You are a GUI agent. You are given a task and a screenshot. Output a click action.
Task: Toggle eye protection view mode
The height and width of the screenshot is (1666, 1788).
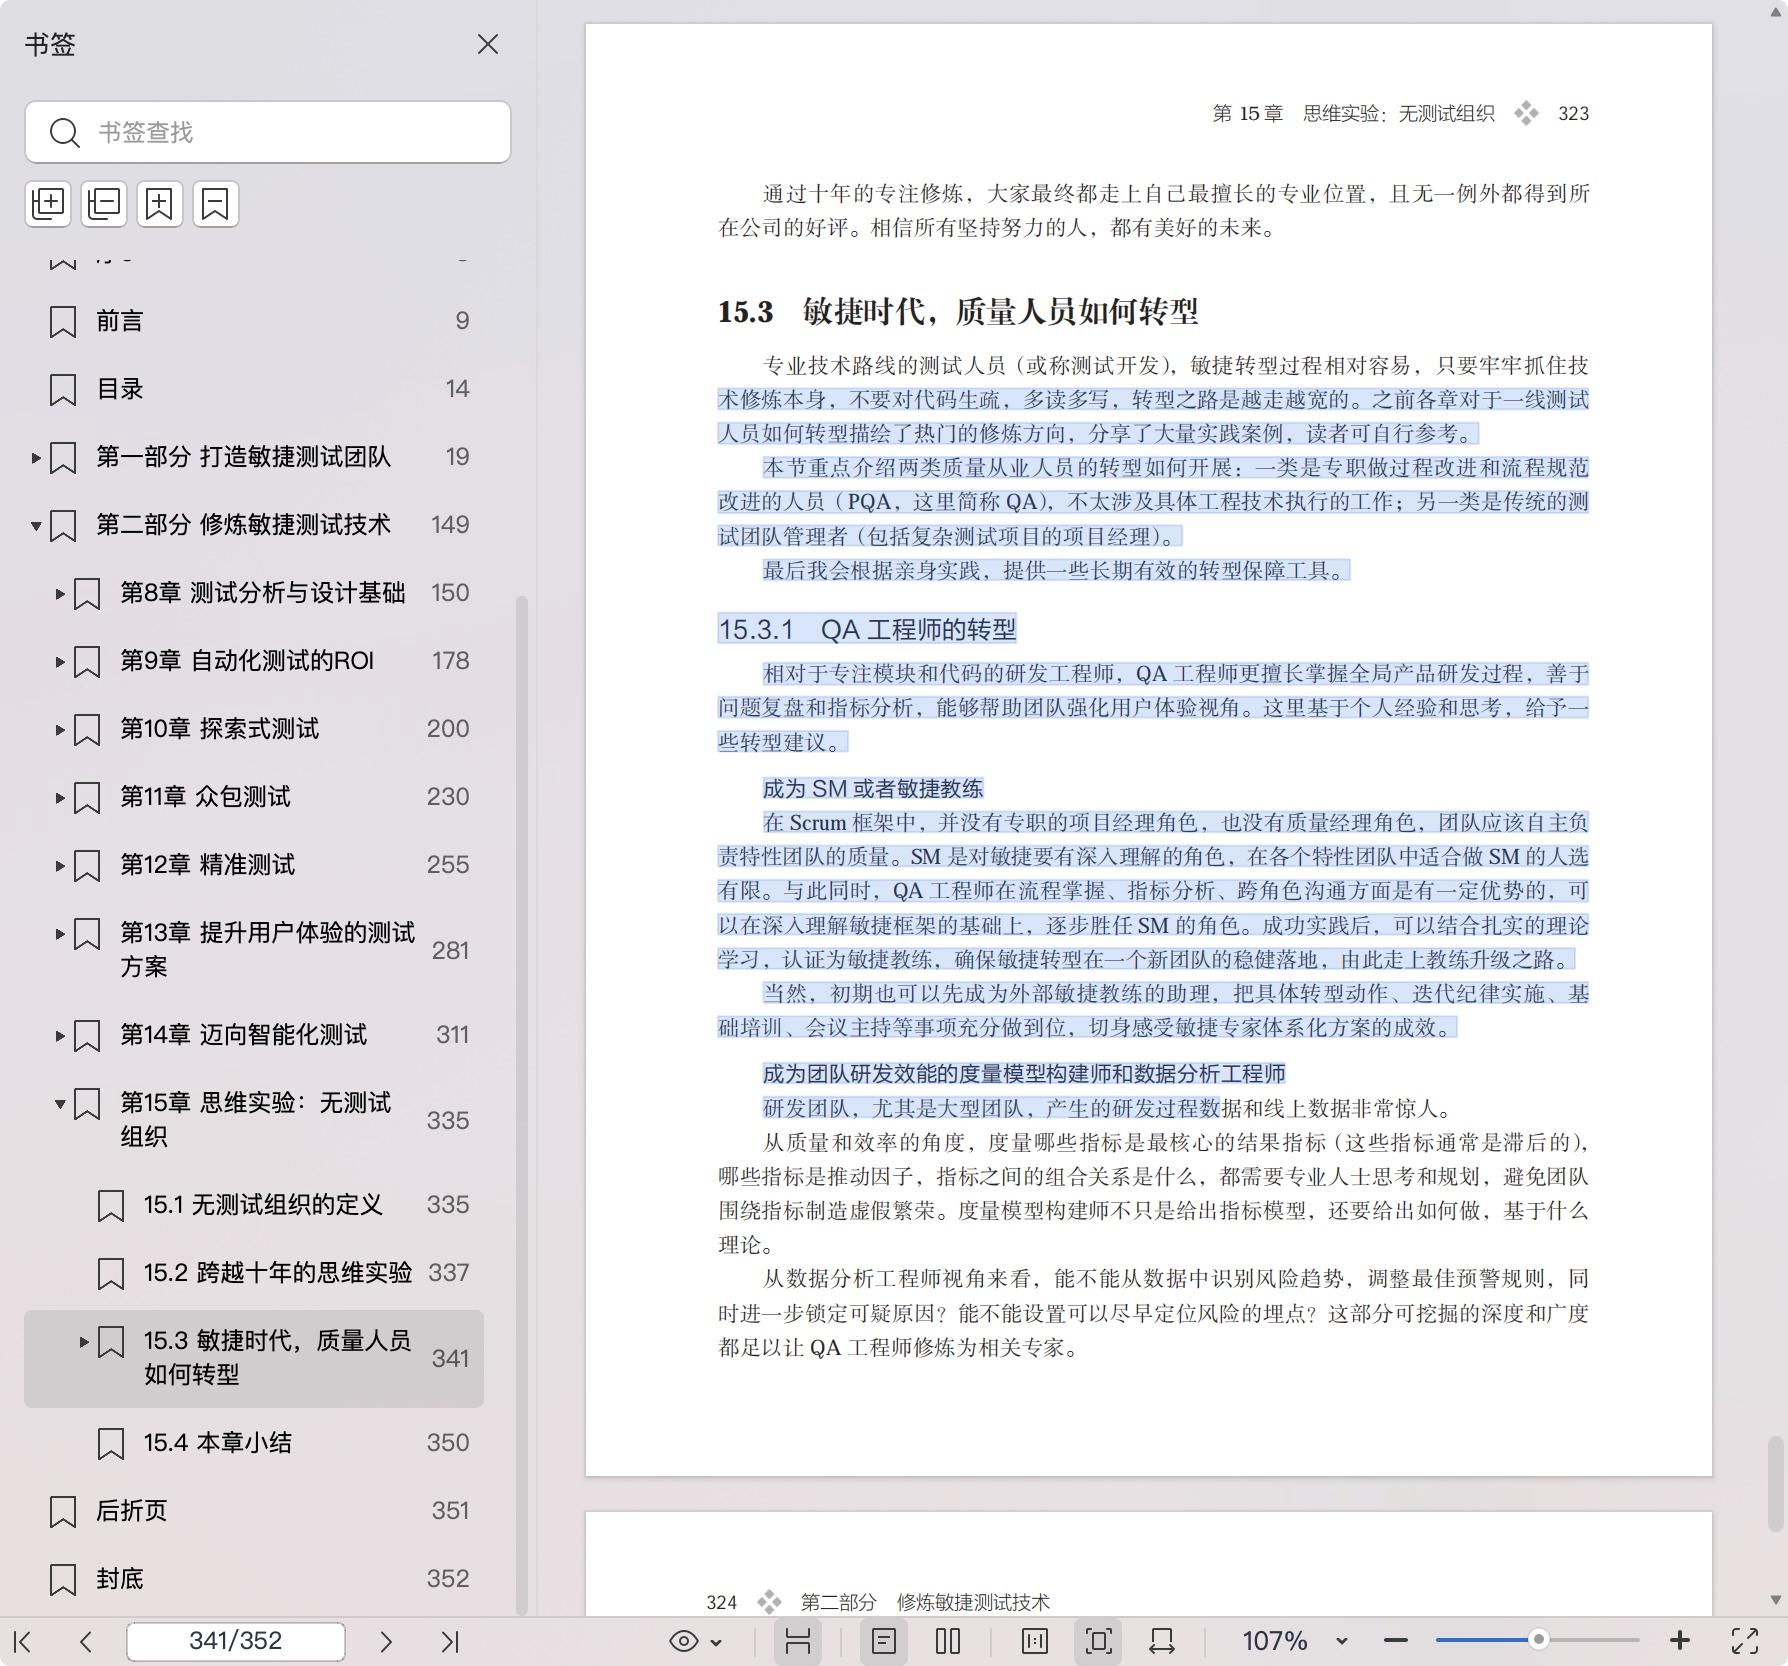click(684, 1641)
